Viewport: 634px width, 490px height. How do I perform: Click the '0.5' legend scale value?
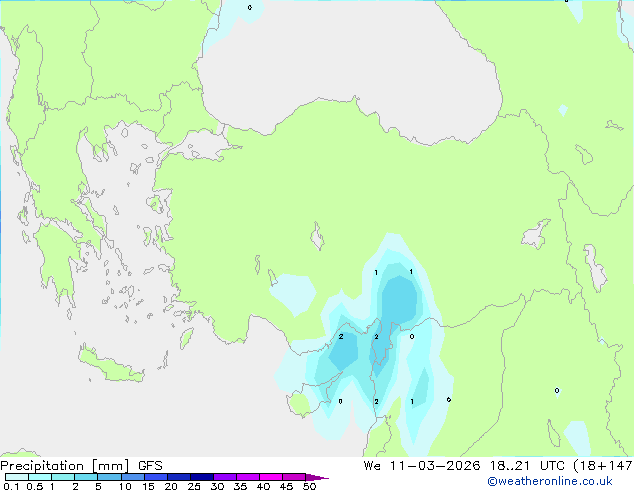(34, 486)
